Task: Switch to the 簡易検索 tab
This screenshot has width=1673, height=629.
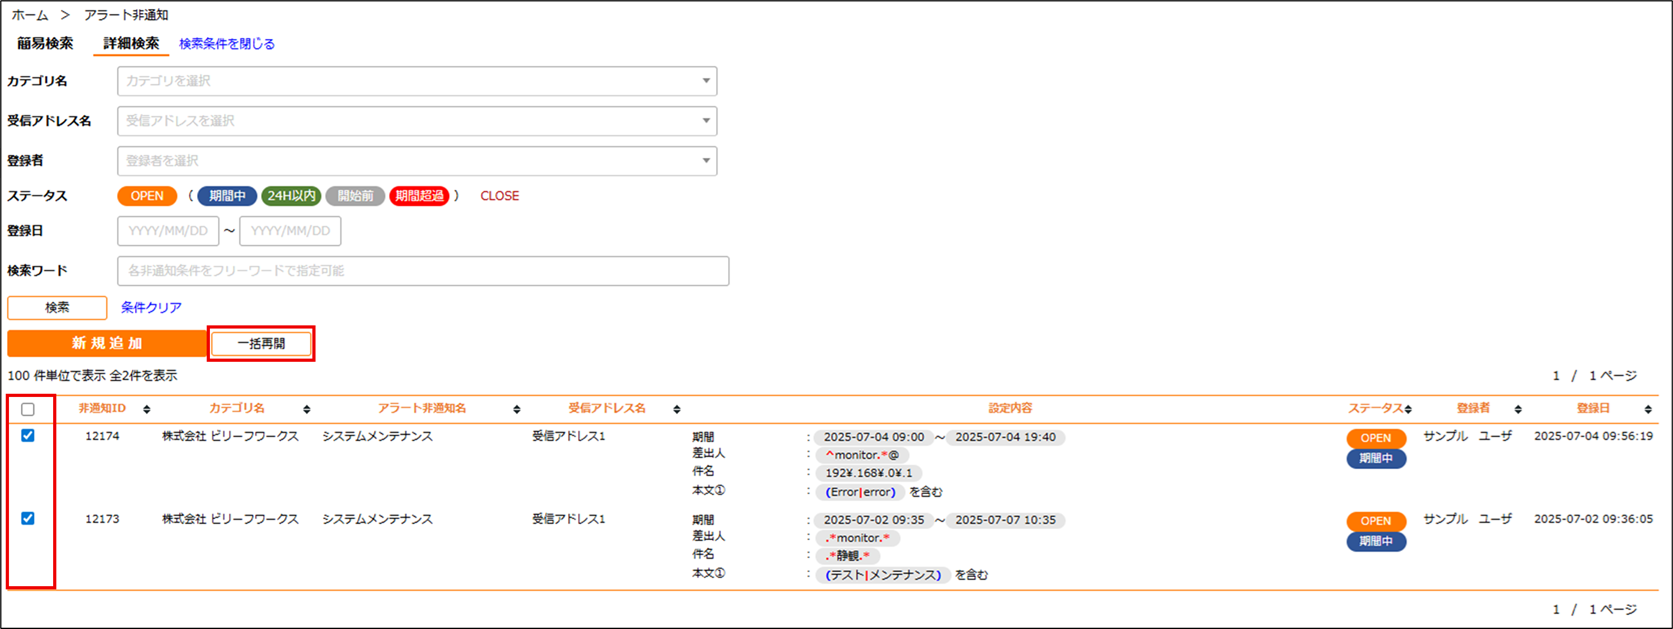Action: [x=45, y=44]
